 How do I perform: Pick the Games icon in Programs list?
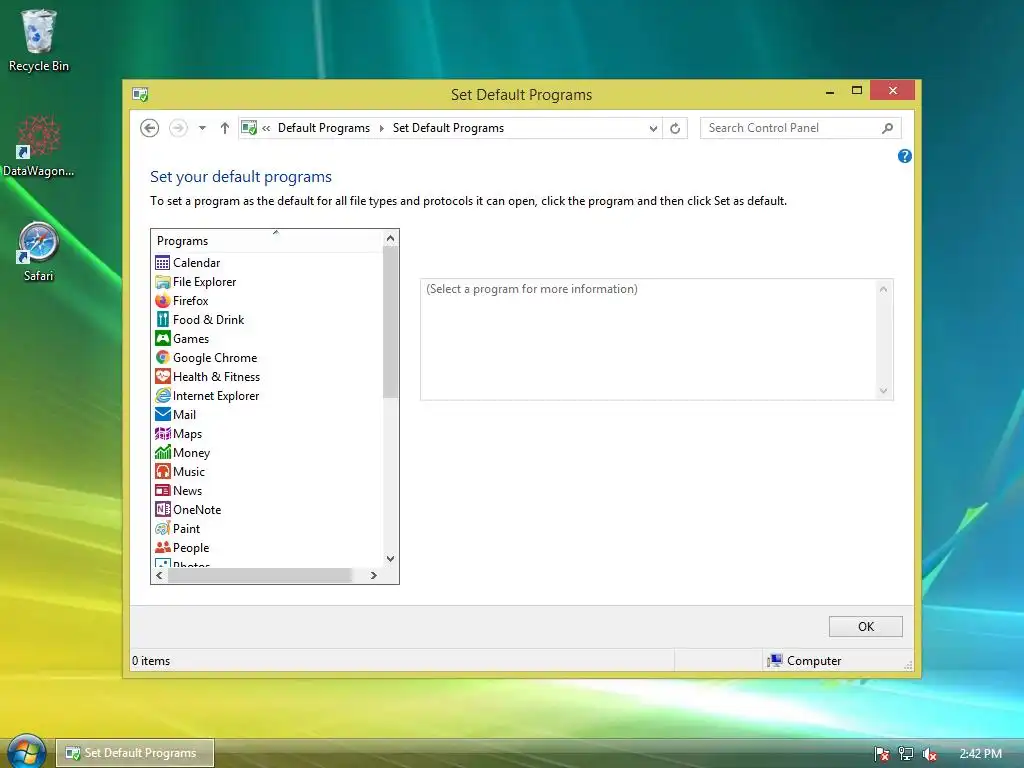coord(163,339)
